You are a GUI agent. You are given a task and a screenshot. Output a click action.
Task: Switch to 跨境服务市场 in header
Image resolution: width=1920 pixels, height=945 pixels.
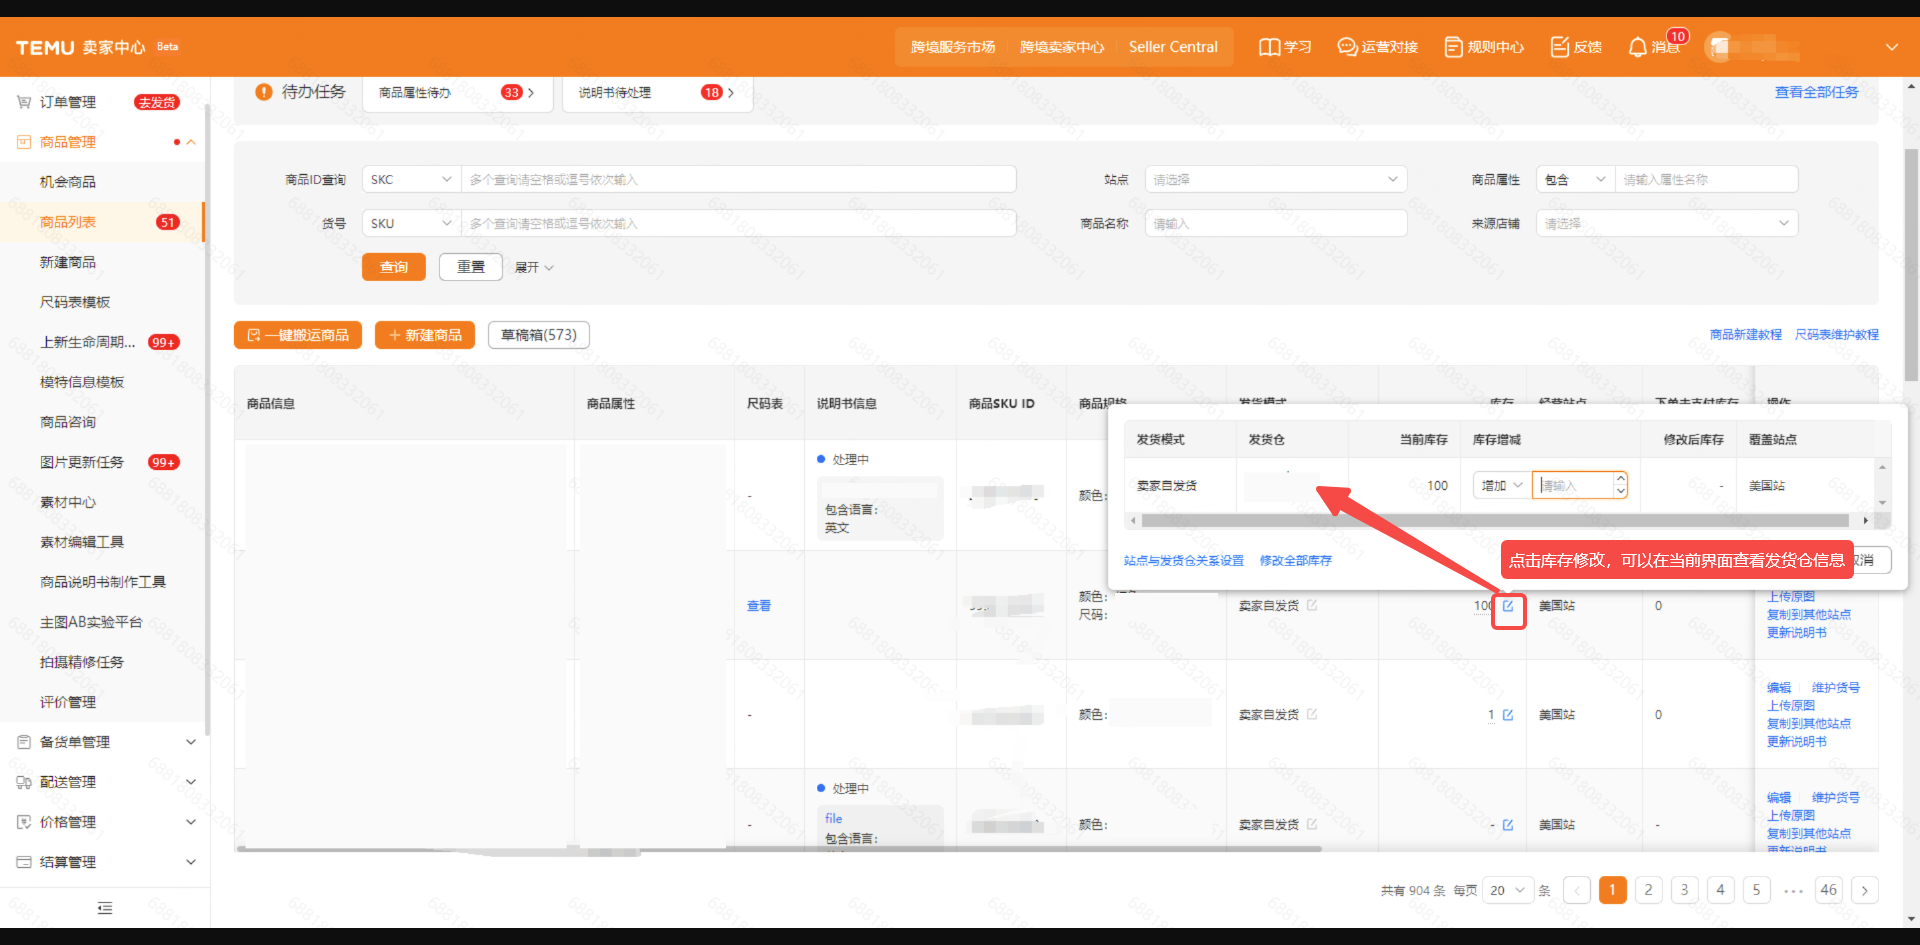coord(953,47)
